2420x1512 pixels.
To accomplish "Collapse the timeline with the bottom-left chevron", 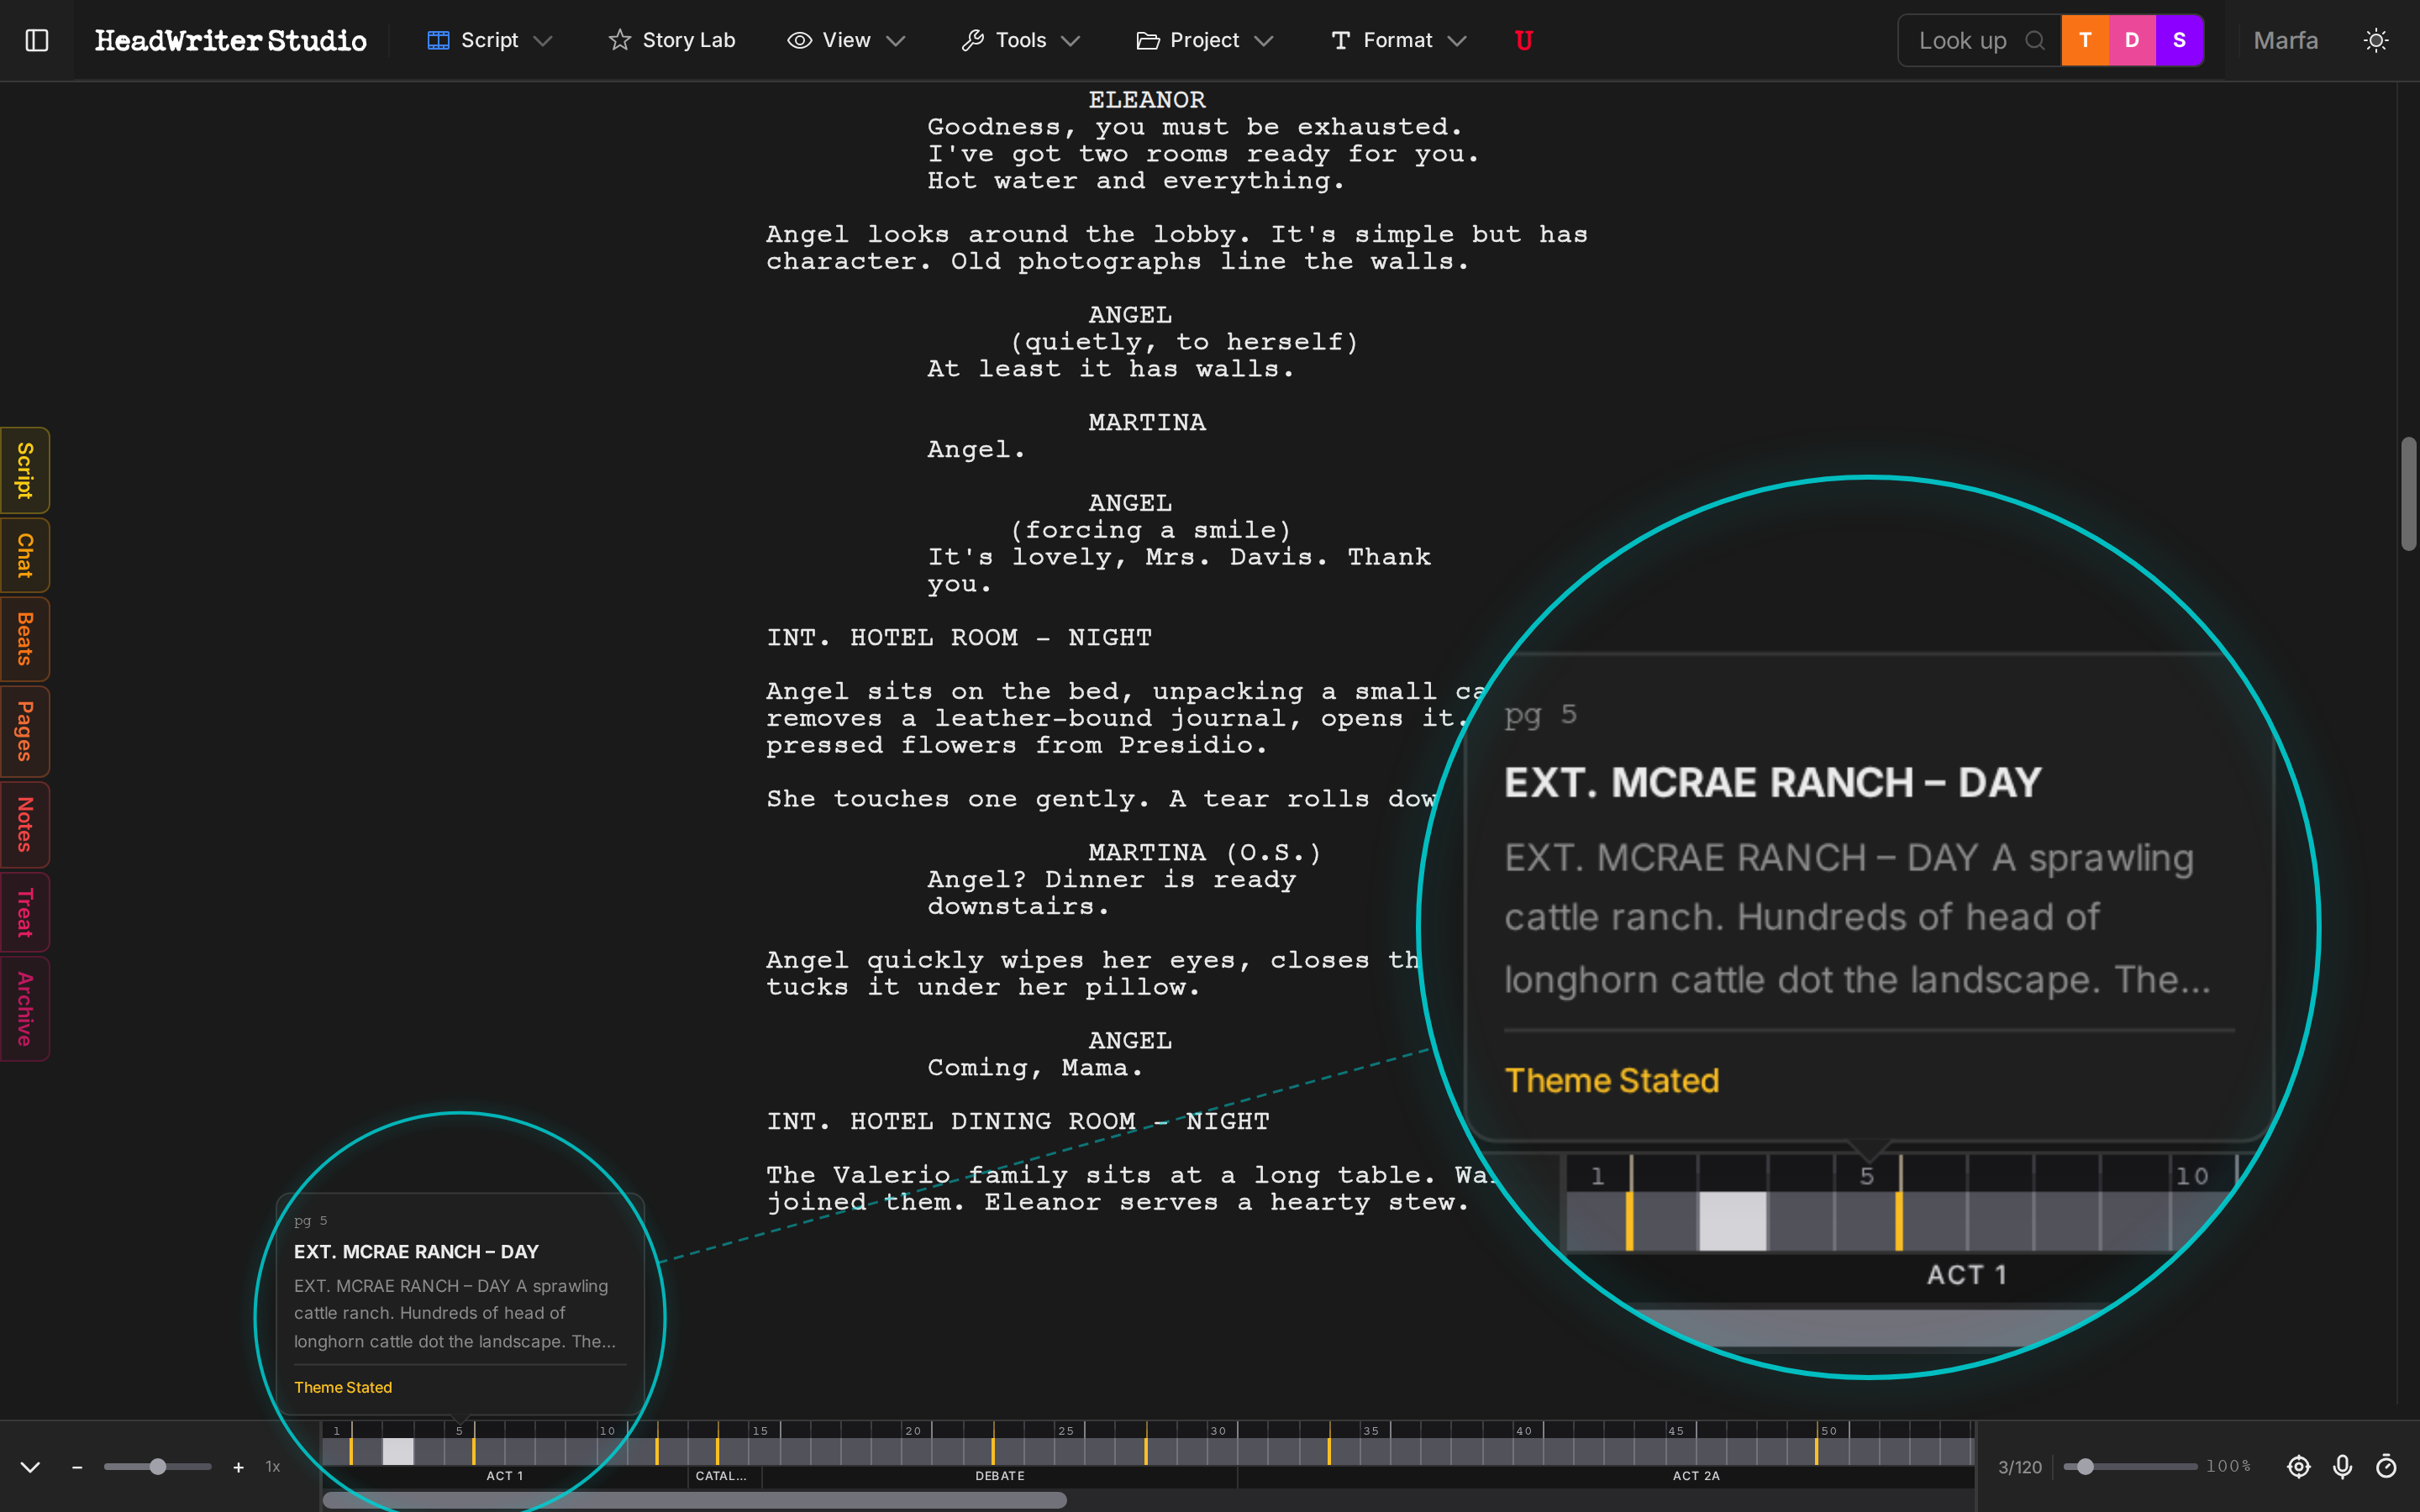I will 29,1466.
